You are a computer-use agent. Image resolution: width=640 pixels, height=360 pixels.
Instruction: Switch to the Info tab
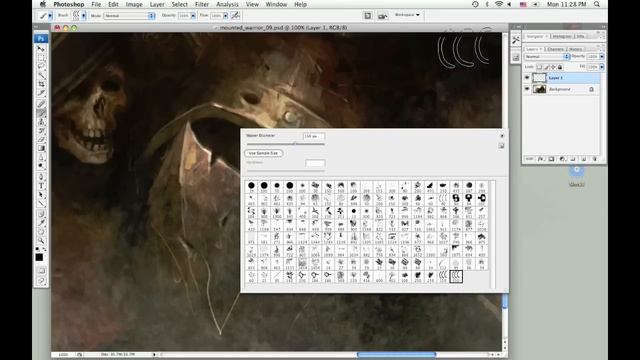(580, 36)
